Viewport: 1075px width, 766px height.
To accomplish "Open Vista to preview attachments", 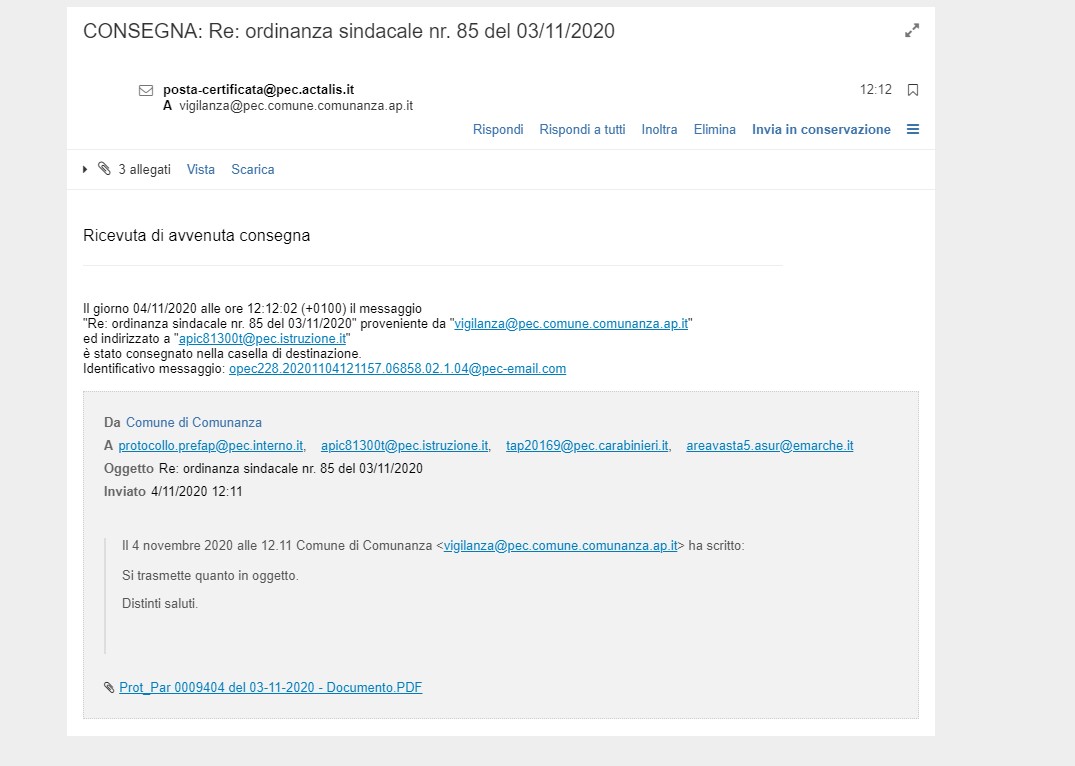I will [200, 170].
